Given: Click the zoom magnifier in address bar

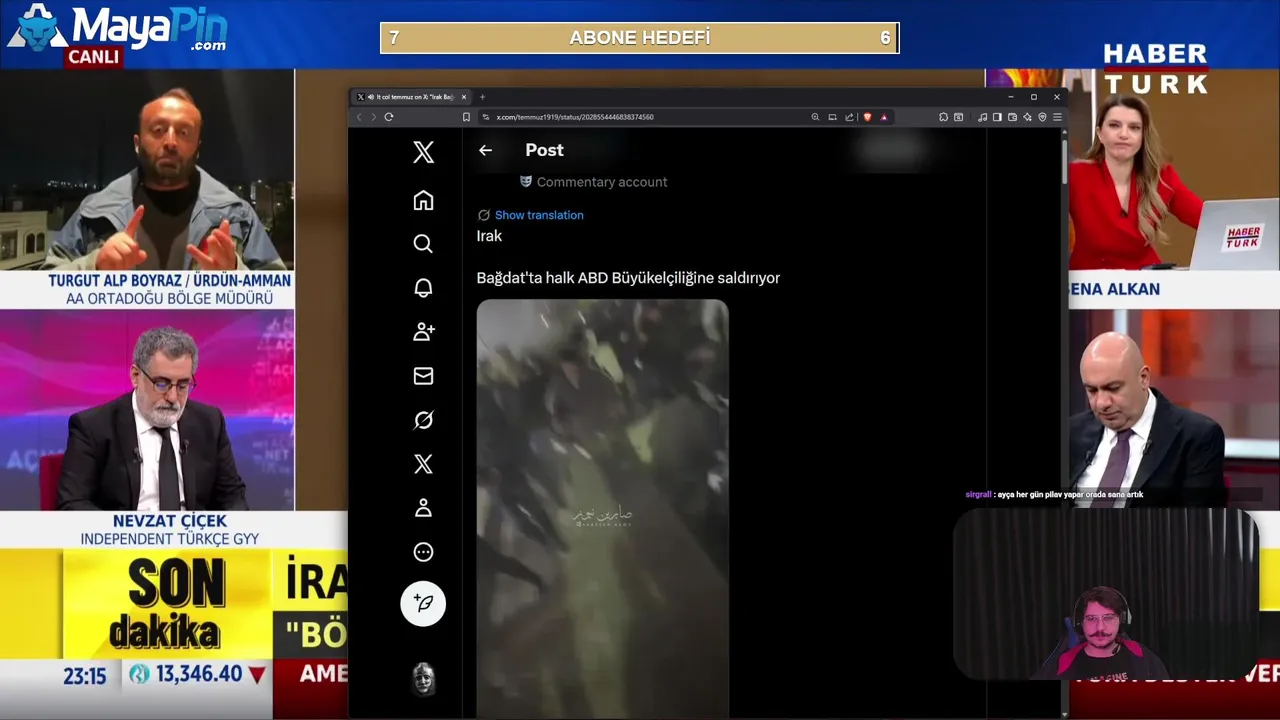Looking at the screenshot, I should [815, 117].
